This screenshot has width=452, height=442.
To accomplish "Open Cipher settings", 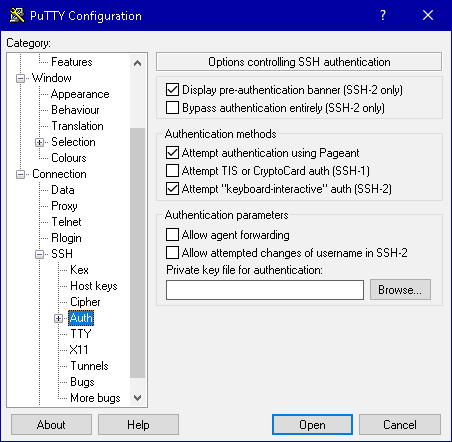I will (x=85, y=302).
